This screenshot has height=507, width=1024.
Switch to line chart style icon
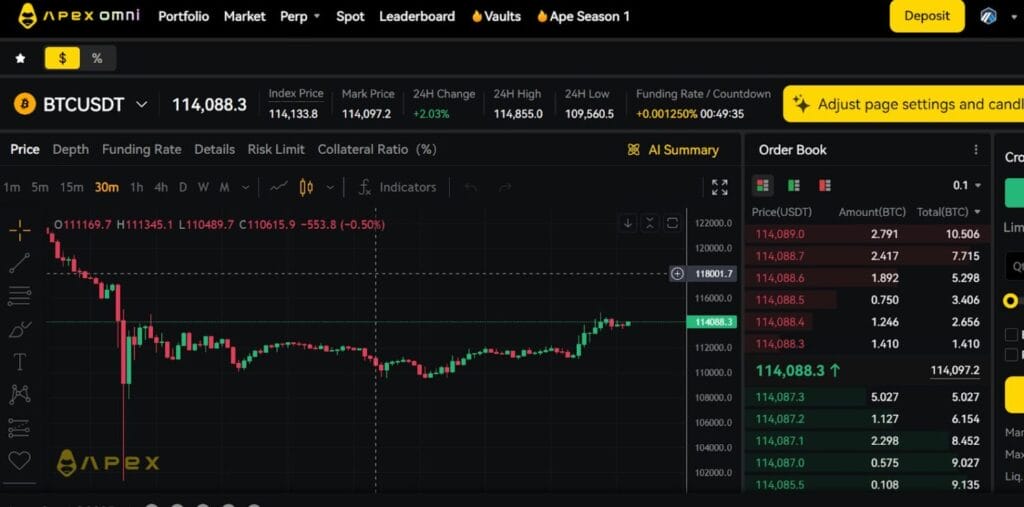279,188
